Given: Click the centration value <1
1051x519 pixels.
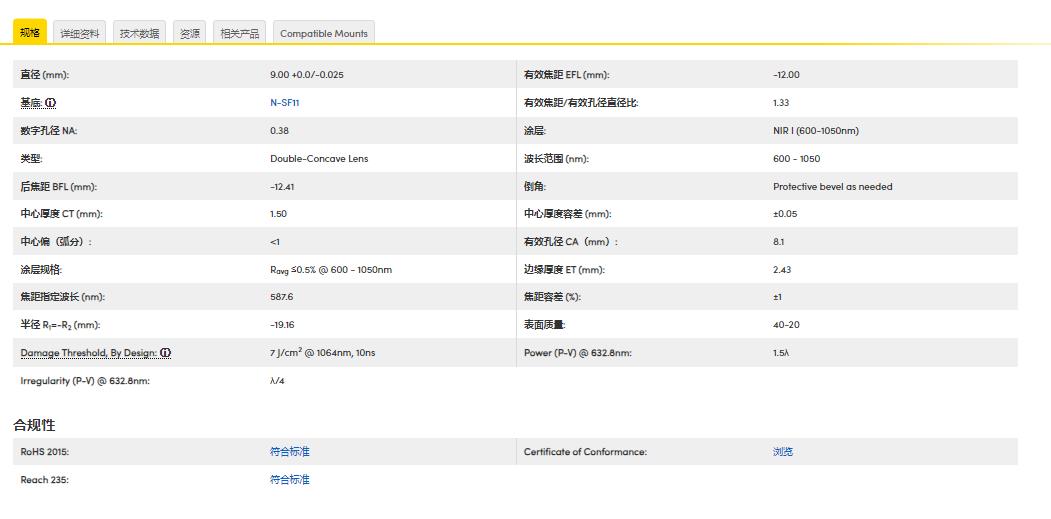Looking at the screenshot, I should coord(275,241).
